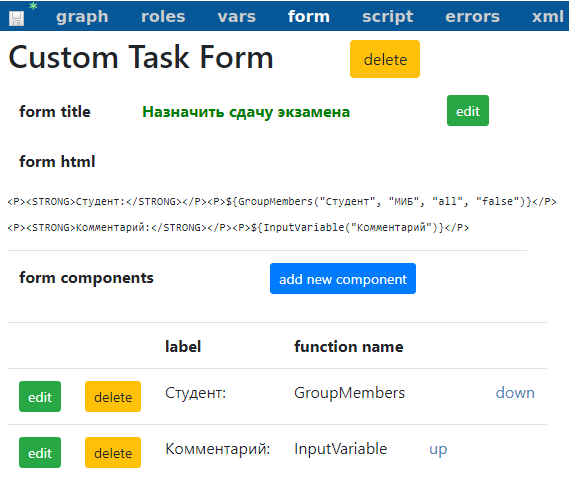
Task: Delete the InputVariable component row
Action: pos(113,453)
